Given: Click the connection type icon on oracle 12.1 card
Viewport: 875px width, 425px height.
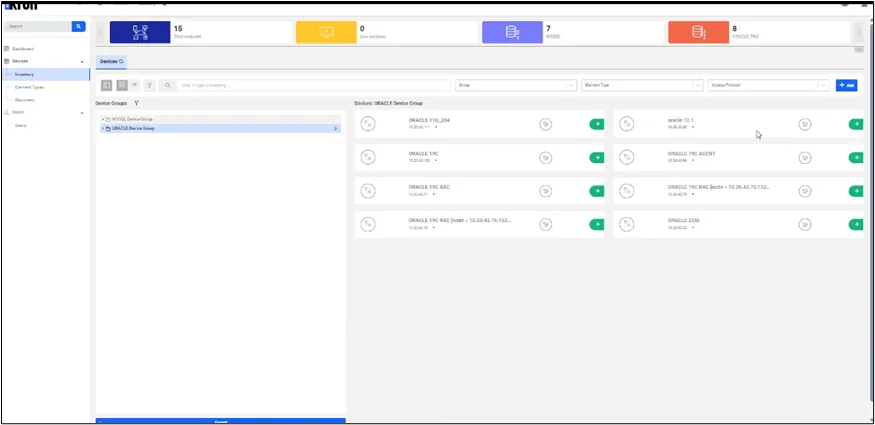Looking at the screenshot, I should click(x=805, y=124).
